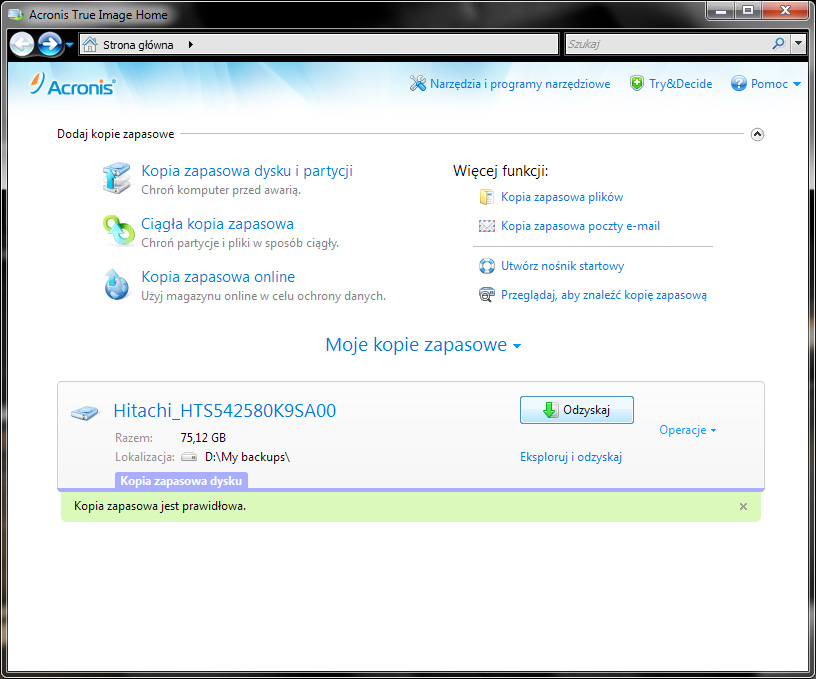
Task: Click the tools wrench icon
Action: point(417,83)
